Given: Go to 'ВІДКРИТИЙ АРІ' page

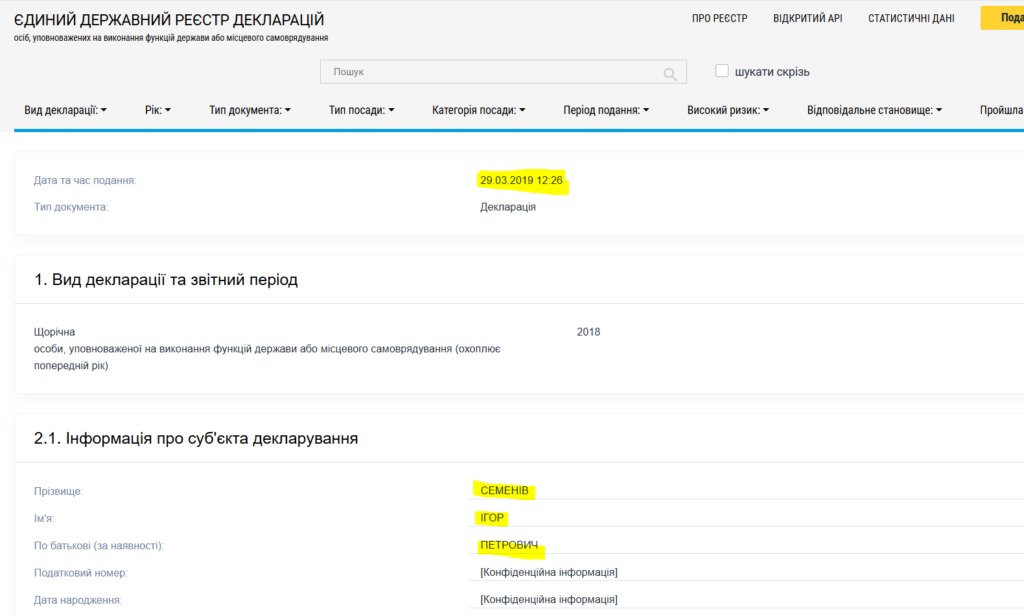Looking at the screenshot, I should coord(807,18).
